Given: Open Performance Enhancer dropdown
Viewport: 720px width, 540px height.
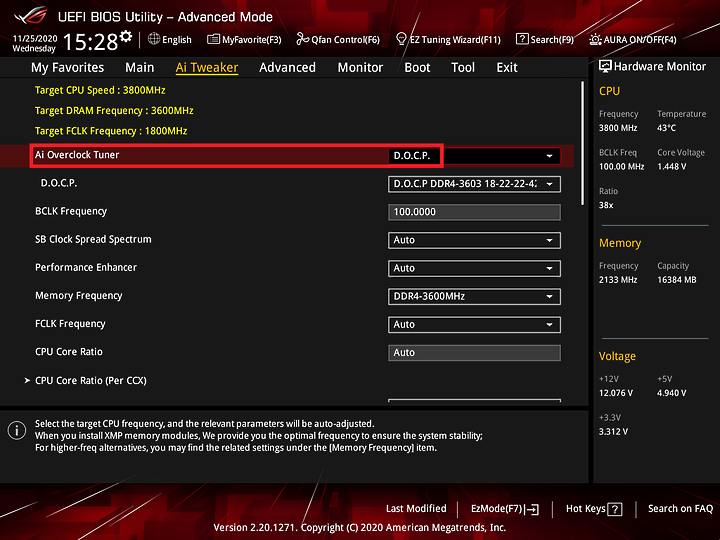Looking at the screenshot, I should coord(474,268).
